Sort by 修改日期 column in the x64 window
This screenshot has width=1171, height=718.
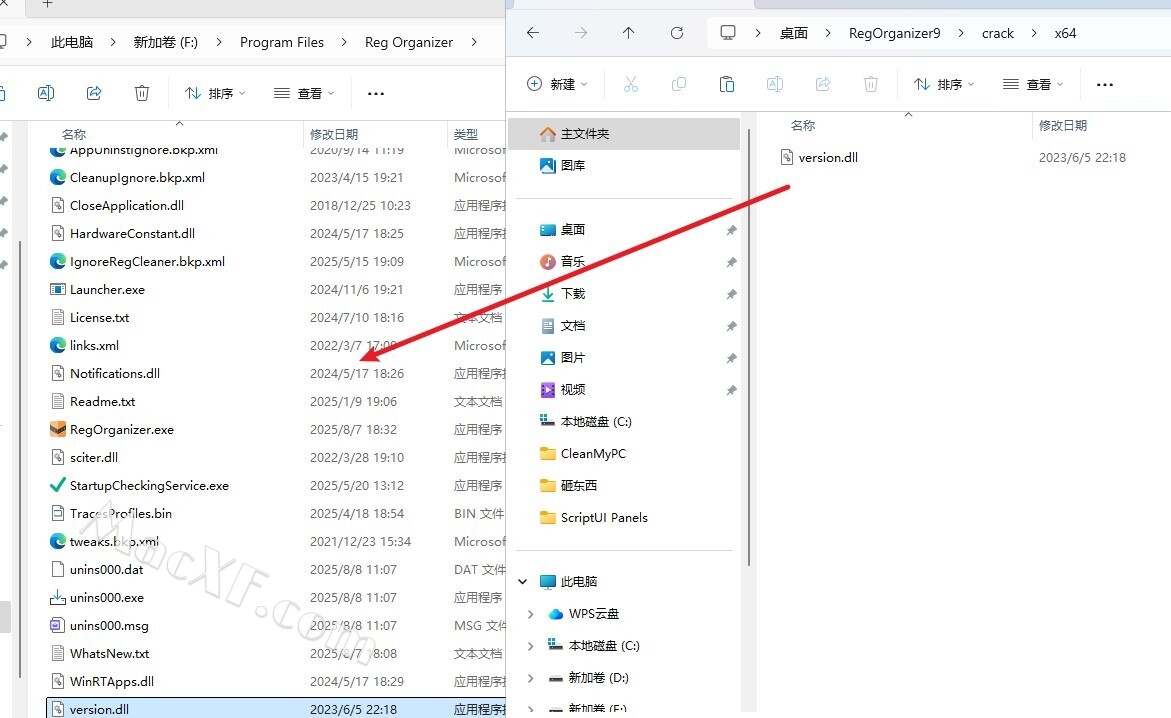pos(1063,126)
